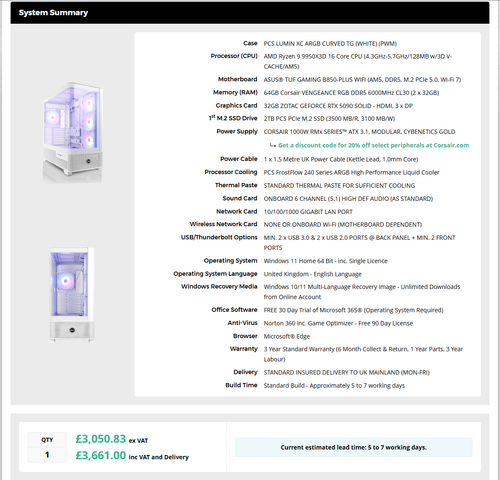
Task: Click the Operating System Language label
Action: click(x=215, y=274)
